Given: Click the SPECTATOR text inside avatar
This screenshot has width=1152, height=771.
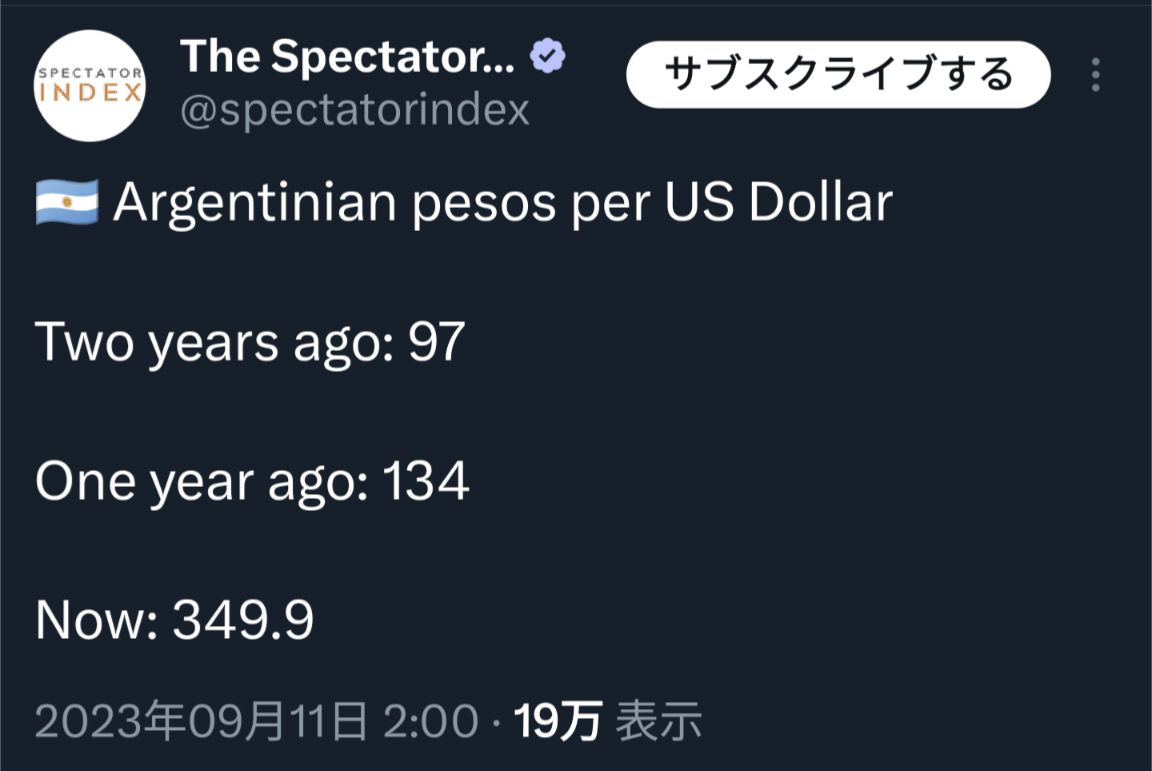Looking at the screenshot, I should point(91,73).
